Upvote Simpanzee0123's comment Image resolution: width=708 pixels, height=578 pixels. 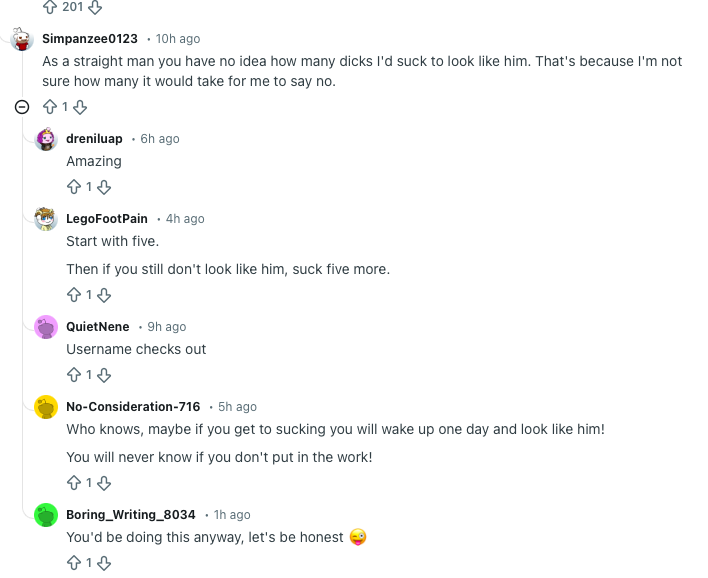coord(48,107)
